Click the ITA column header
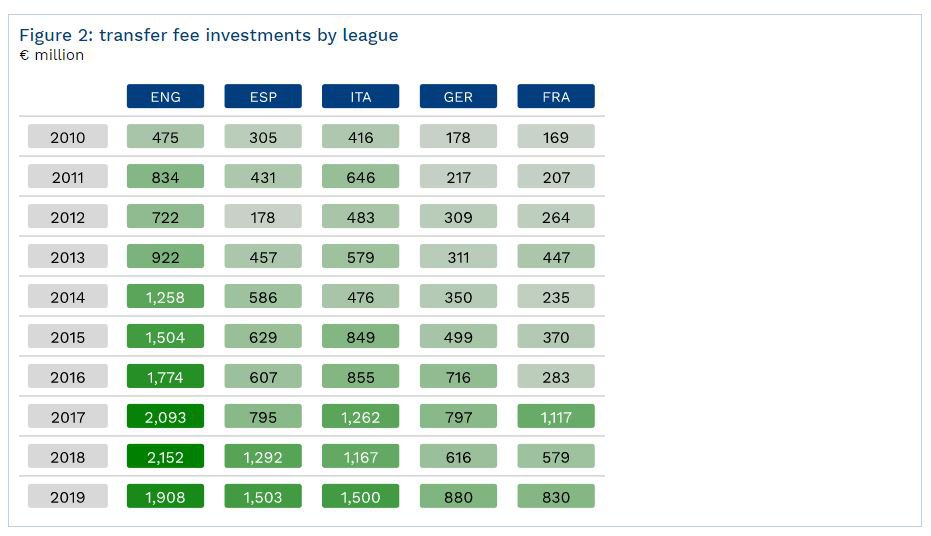The width and height of the screenshot is (931, 536). pyautogui.click(x=360, y=96)
